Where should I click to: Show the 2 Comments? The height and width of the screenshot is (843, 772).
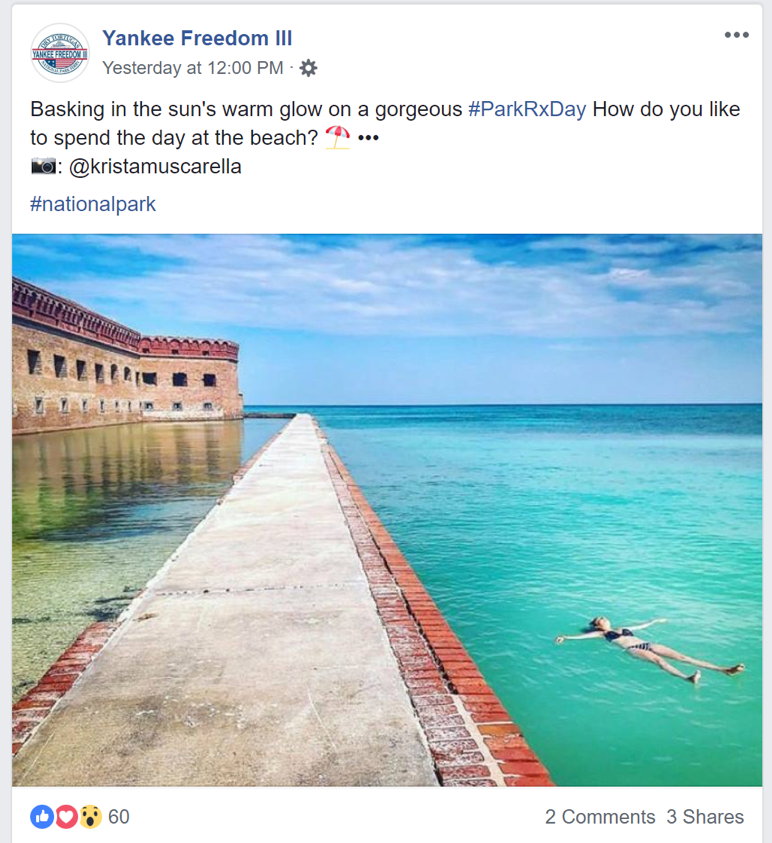coord(600,817)
